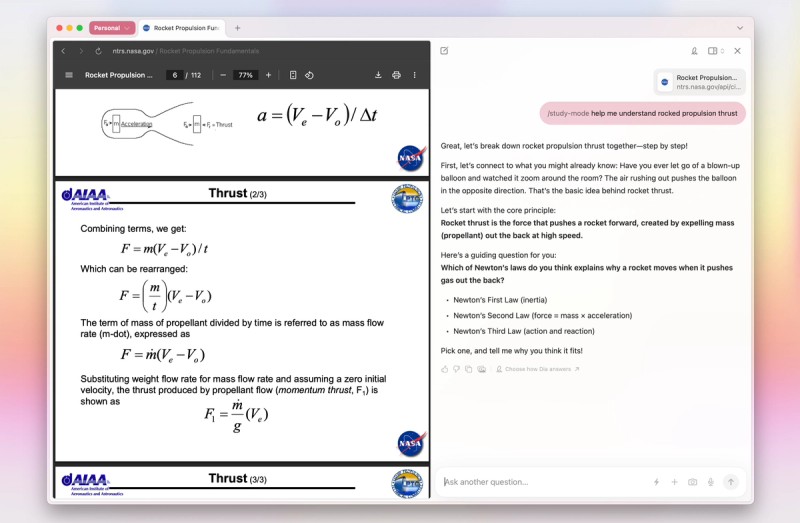Go back to the previous page

coord(63,51)
